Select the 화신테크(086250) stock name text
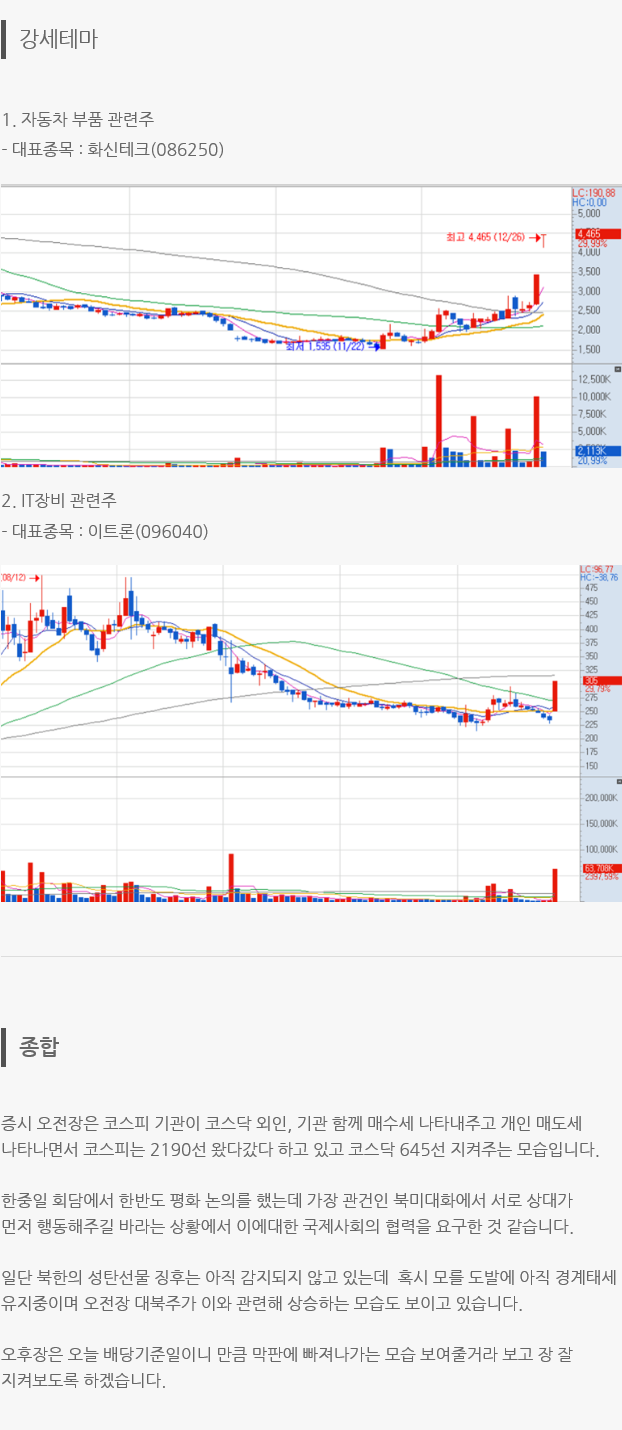The width and height of the screenshot is (622, 1430). pyautogui.click(x=156, y=150)
